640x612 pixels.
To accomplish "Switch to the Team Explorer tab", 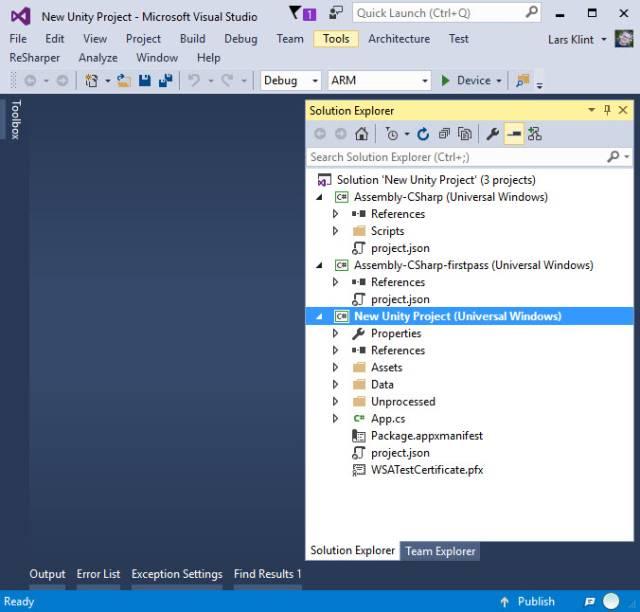I will click(440, 551).
